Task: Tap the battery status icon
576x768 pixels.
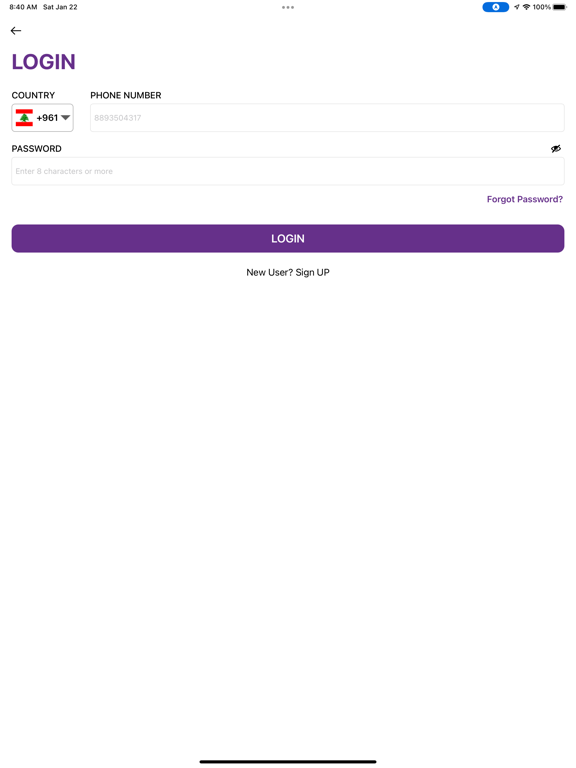Action: click(560, 7)
